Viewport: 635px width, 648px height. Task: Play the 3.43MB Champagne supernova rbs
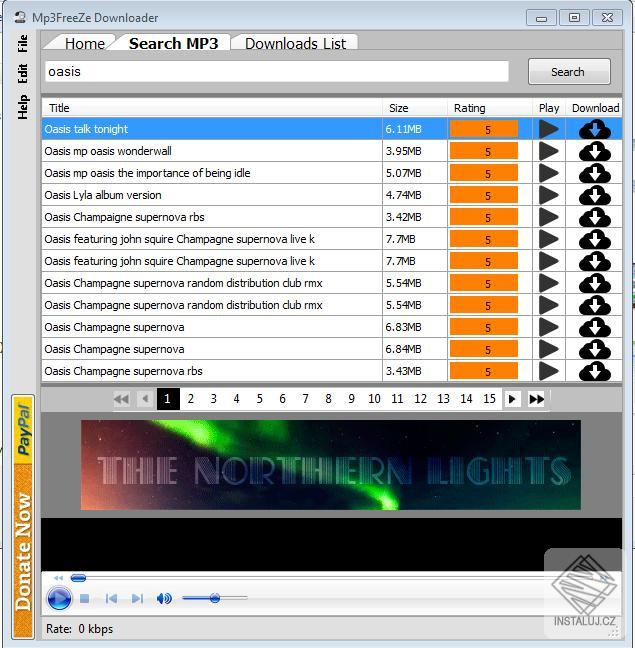coord(549,371)
